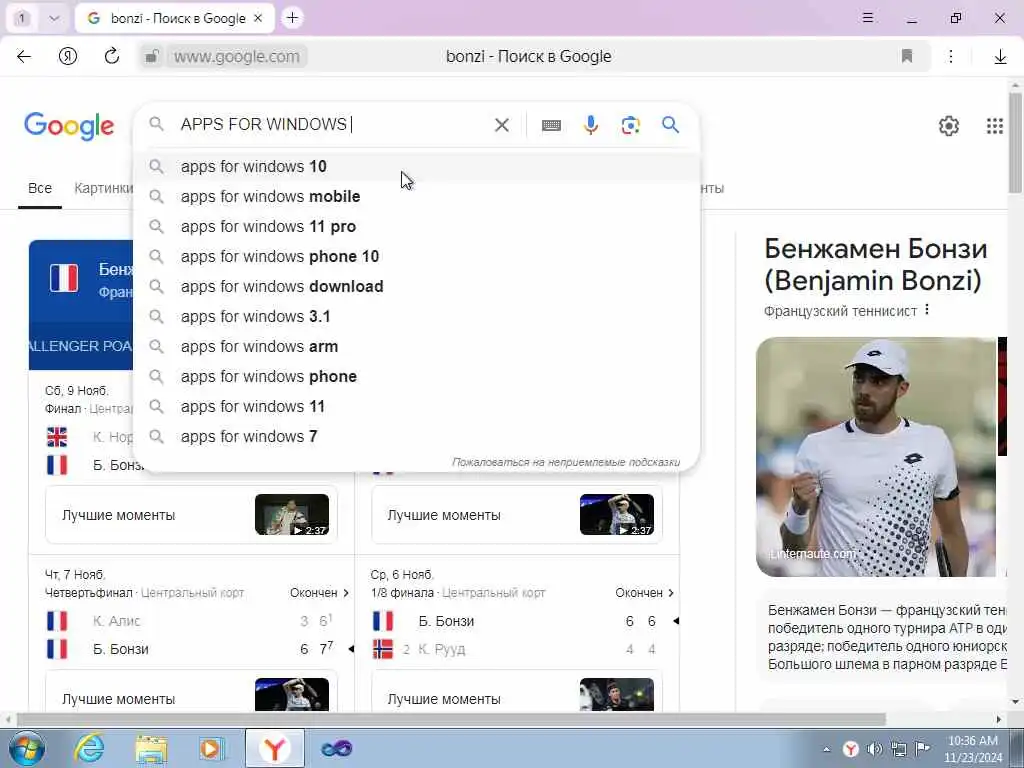This screenshot has width=1024, height=768.
Task: Choose suggestion apps for windows mobile
Action: (x=416, y=197)
